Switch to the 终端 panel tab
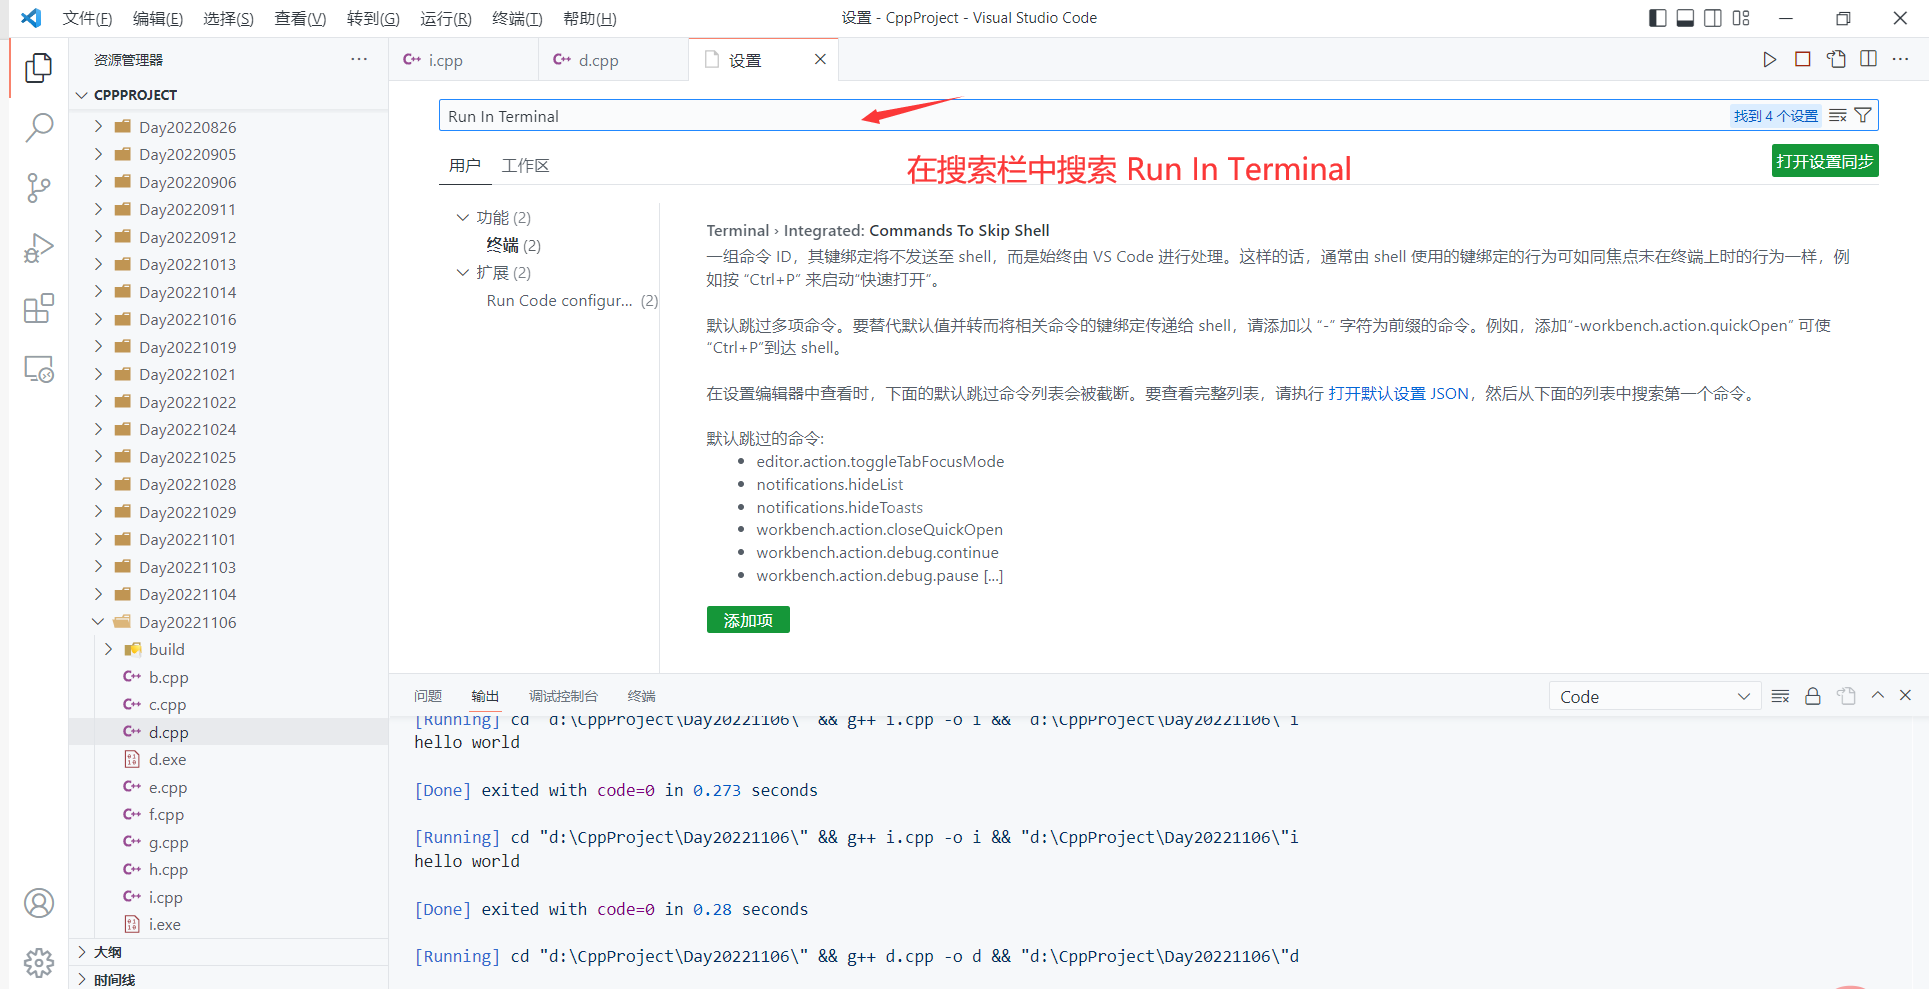Screen dimensions: 1929x989 coord(641,696)
